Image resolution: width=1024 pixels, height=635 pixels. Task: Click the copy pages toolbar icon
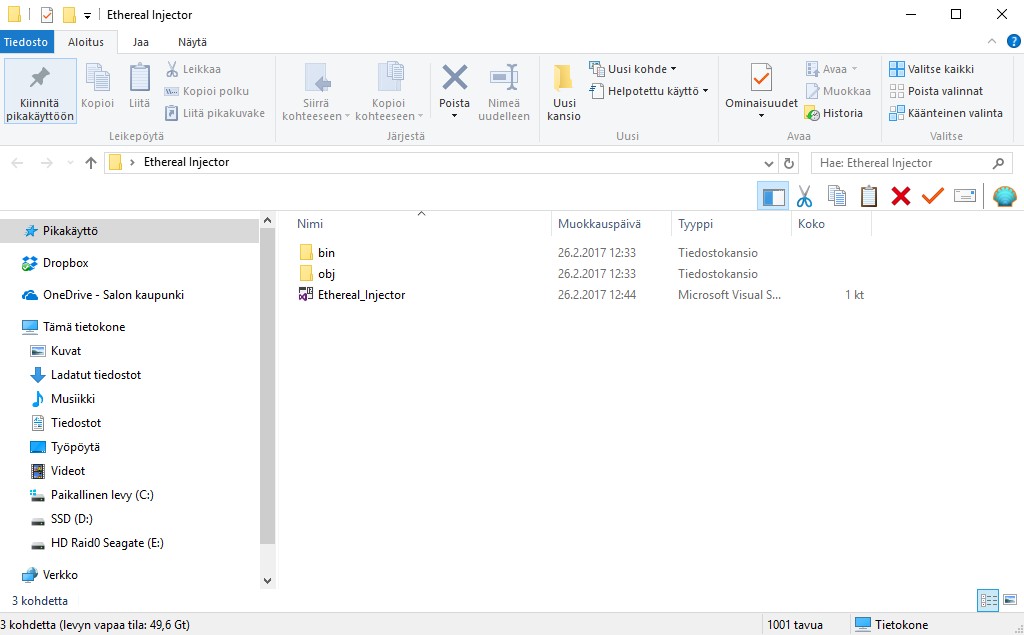837,196
